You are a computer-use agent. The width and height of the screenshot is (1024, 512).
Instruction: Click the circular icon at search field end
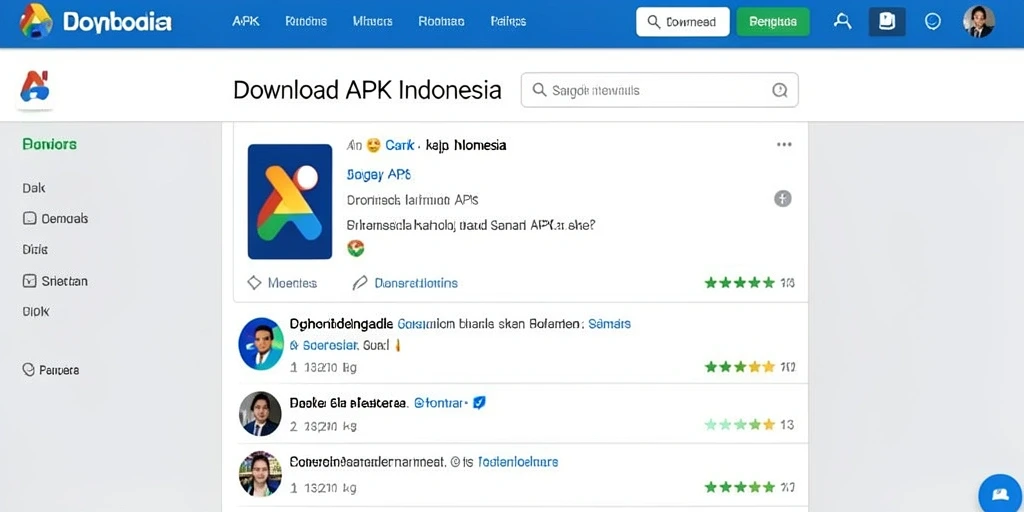pos(780,90)
